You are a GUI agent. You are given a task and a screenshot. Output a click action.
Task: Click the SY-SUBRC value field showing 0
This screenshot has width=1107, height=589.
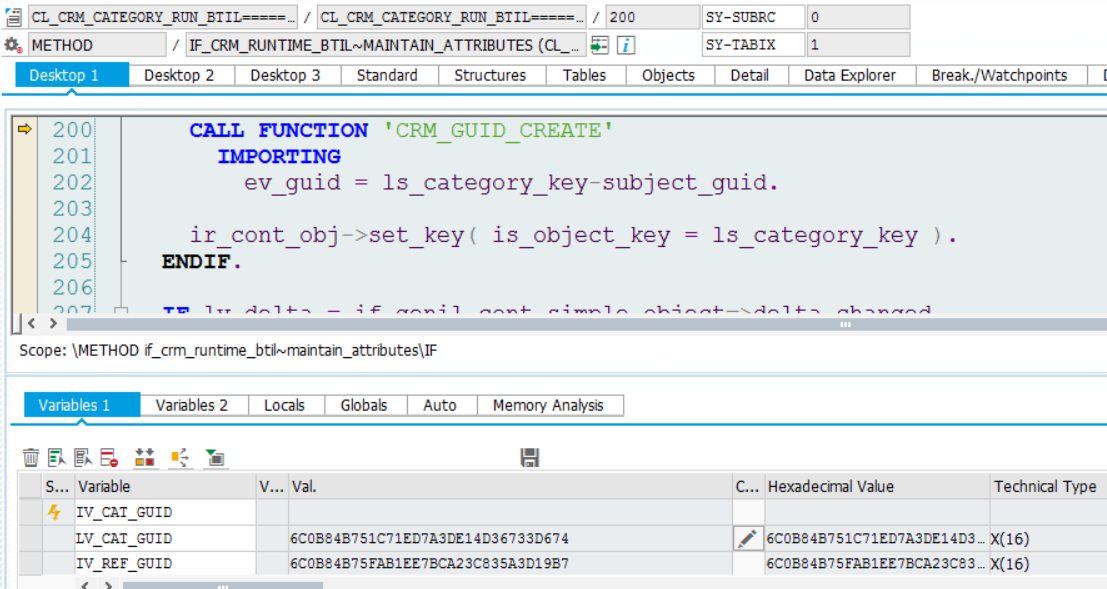pyautogui.click(x=858, y=17)
